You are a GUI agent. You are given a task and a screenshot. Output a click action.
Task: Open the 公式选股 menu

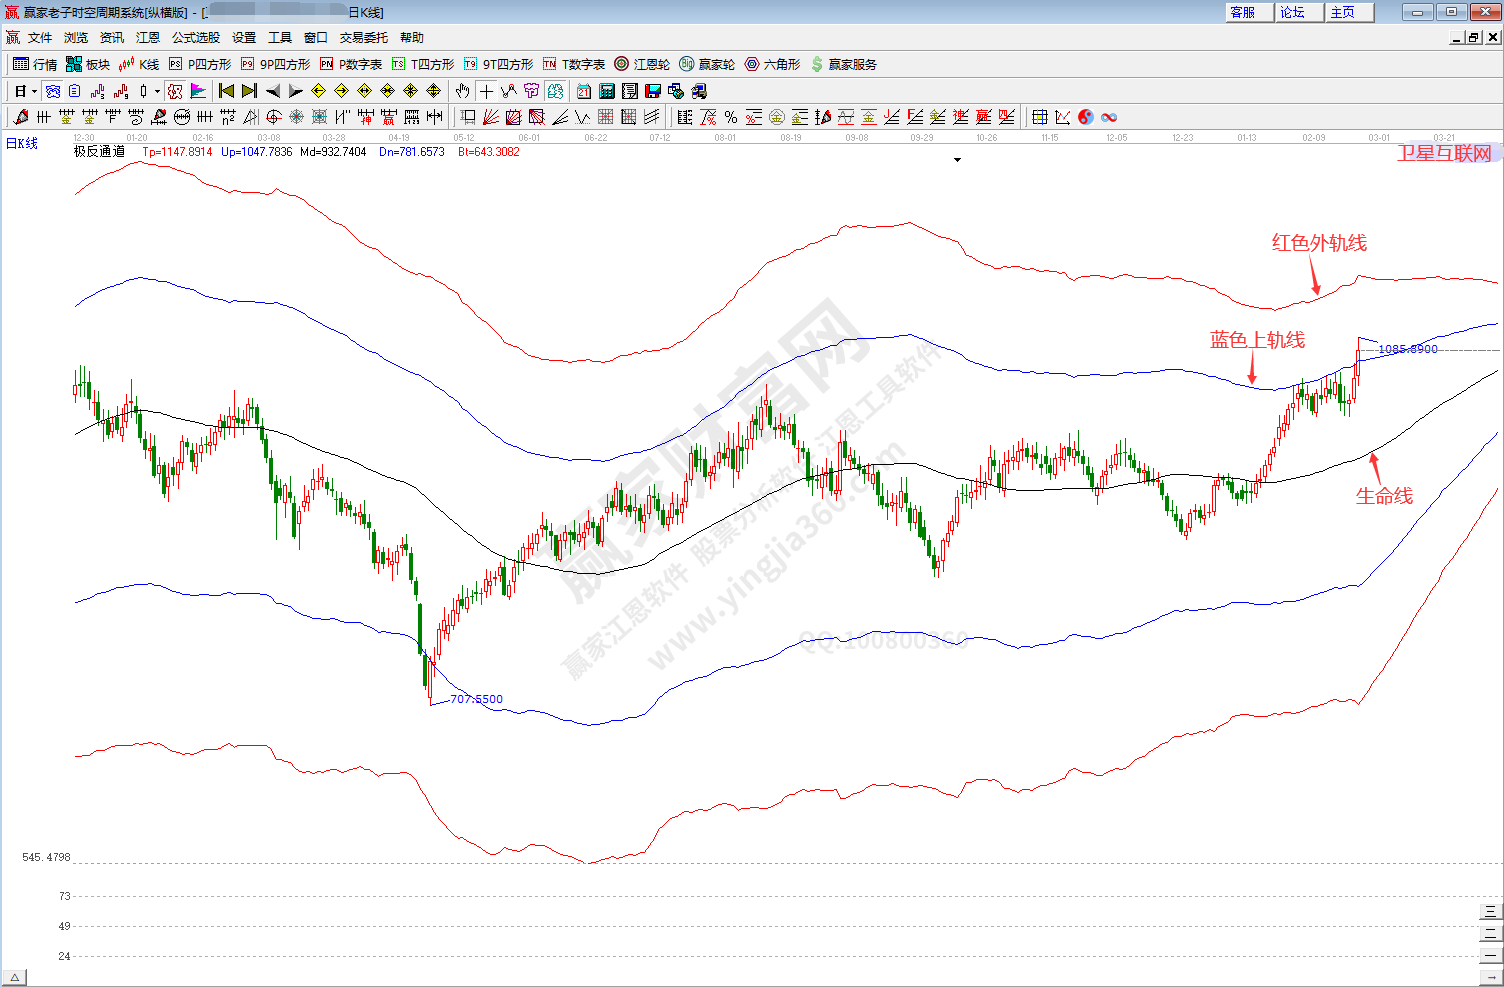coord(195,37)
